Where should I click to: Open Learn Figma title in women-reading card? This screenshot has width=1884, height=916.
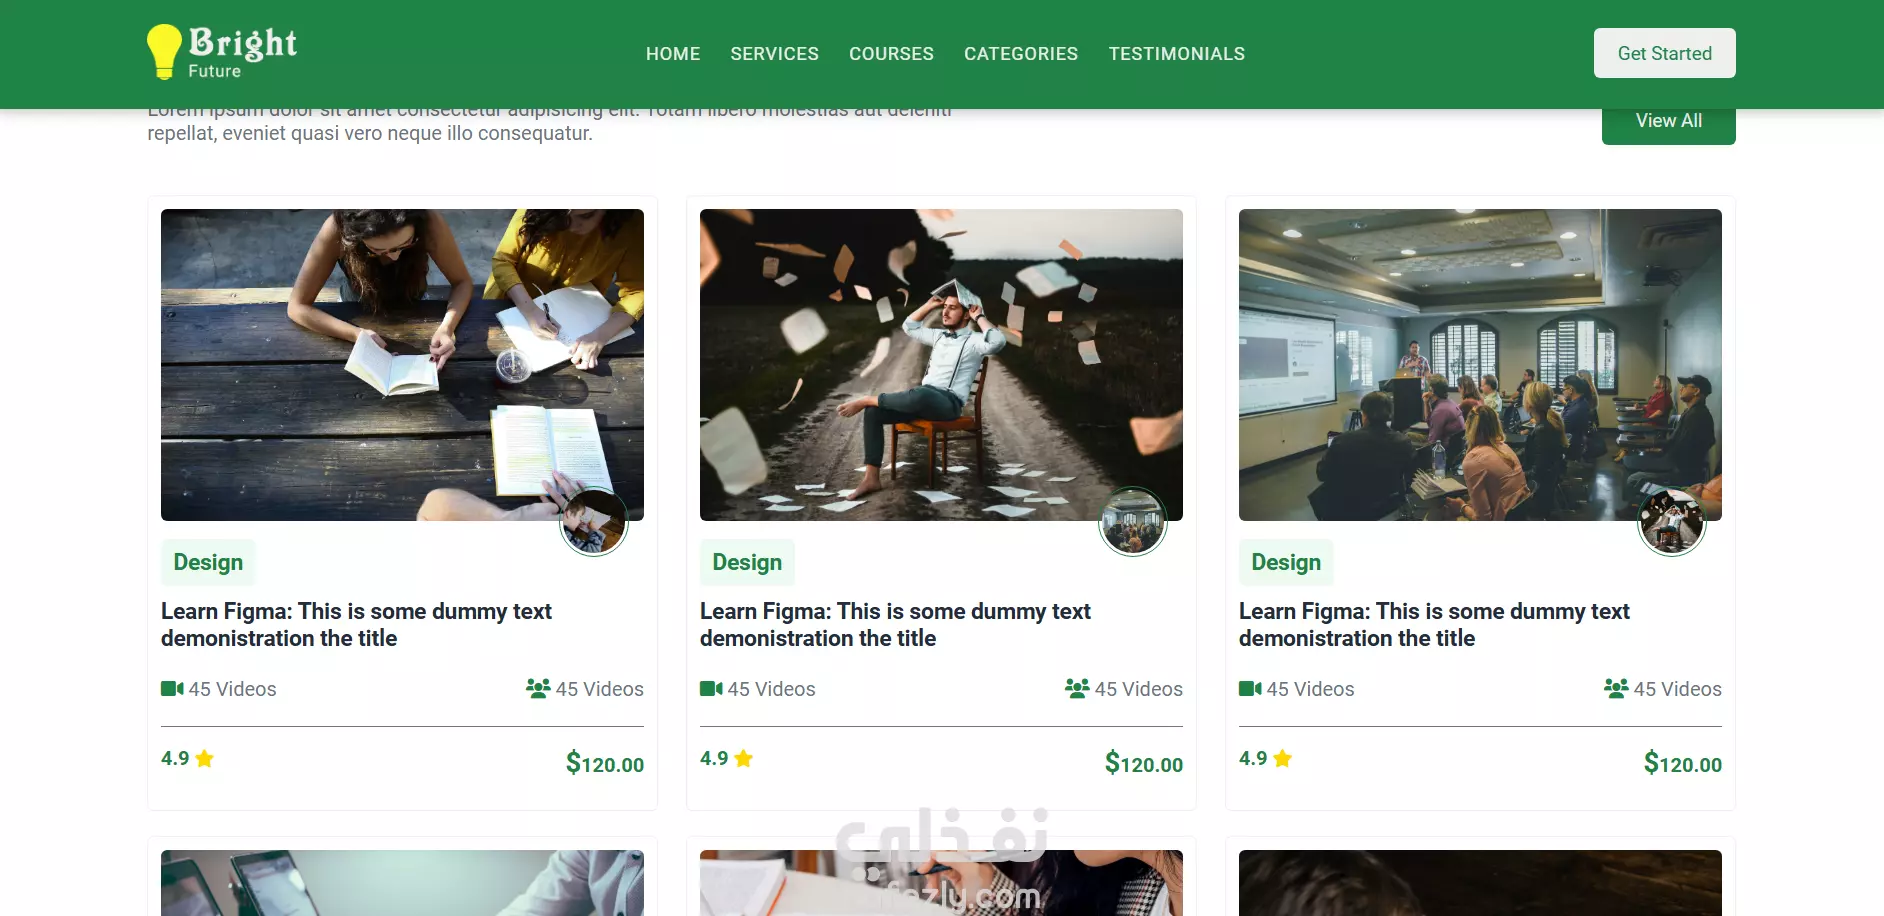356,625
